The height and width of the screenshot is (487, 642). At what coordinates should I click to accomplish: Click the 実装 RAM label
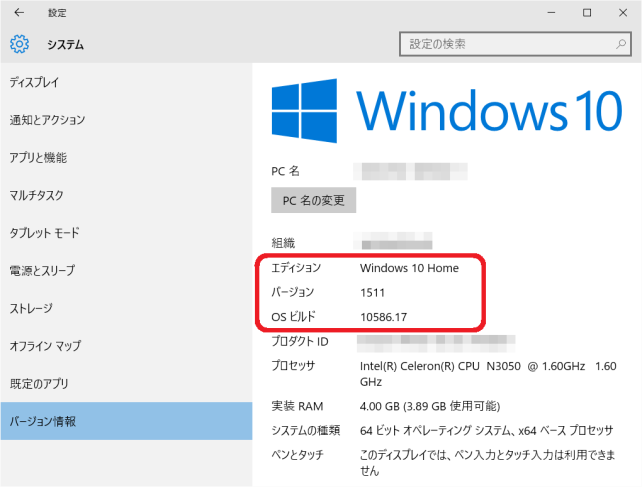coord(297,406)
